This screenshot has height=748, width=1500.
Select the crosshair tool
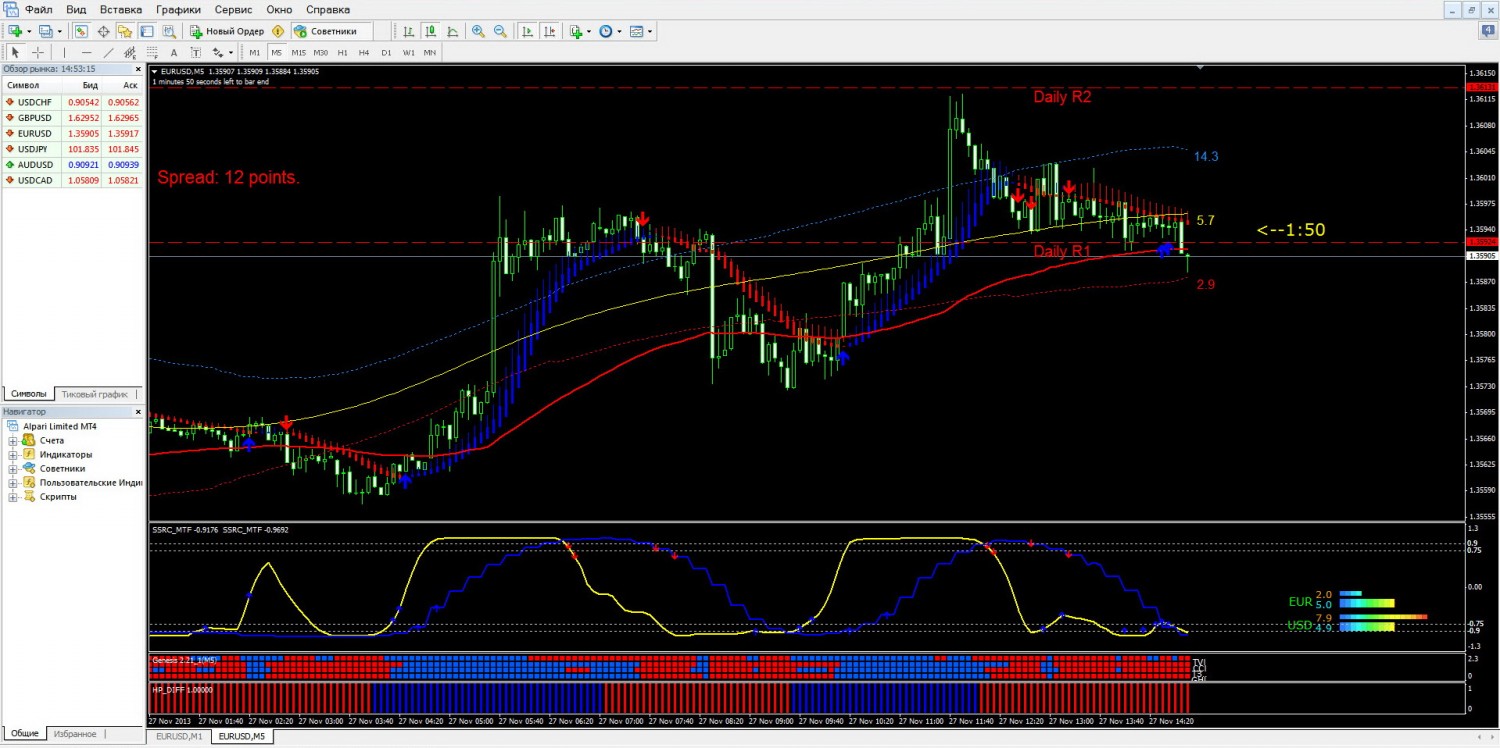38,52
